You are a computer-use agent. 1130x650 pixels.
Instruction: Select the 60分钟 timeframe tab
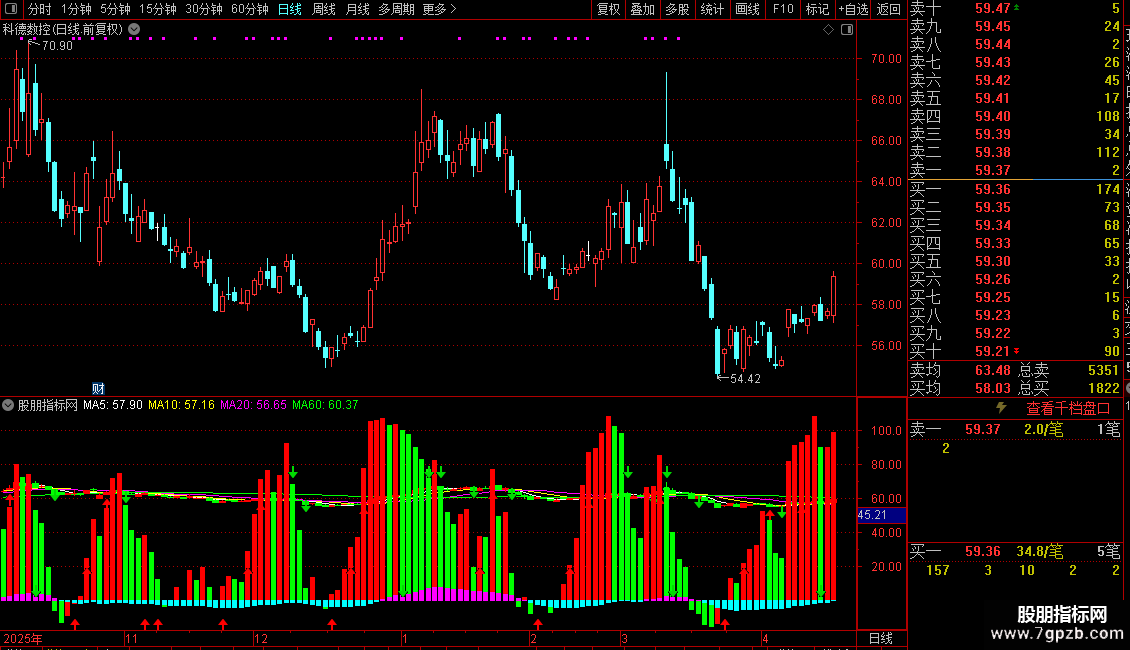point(249,9)
